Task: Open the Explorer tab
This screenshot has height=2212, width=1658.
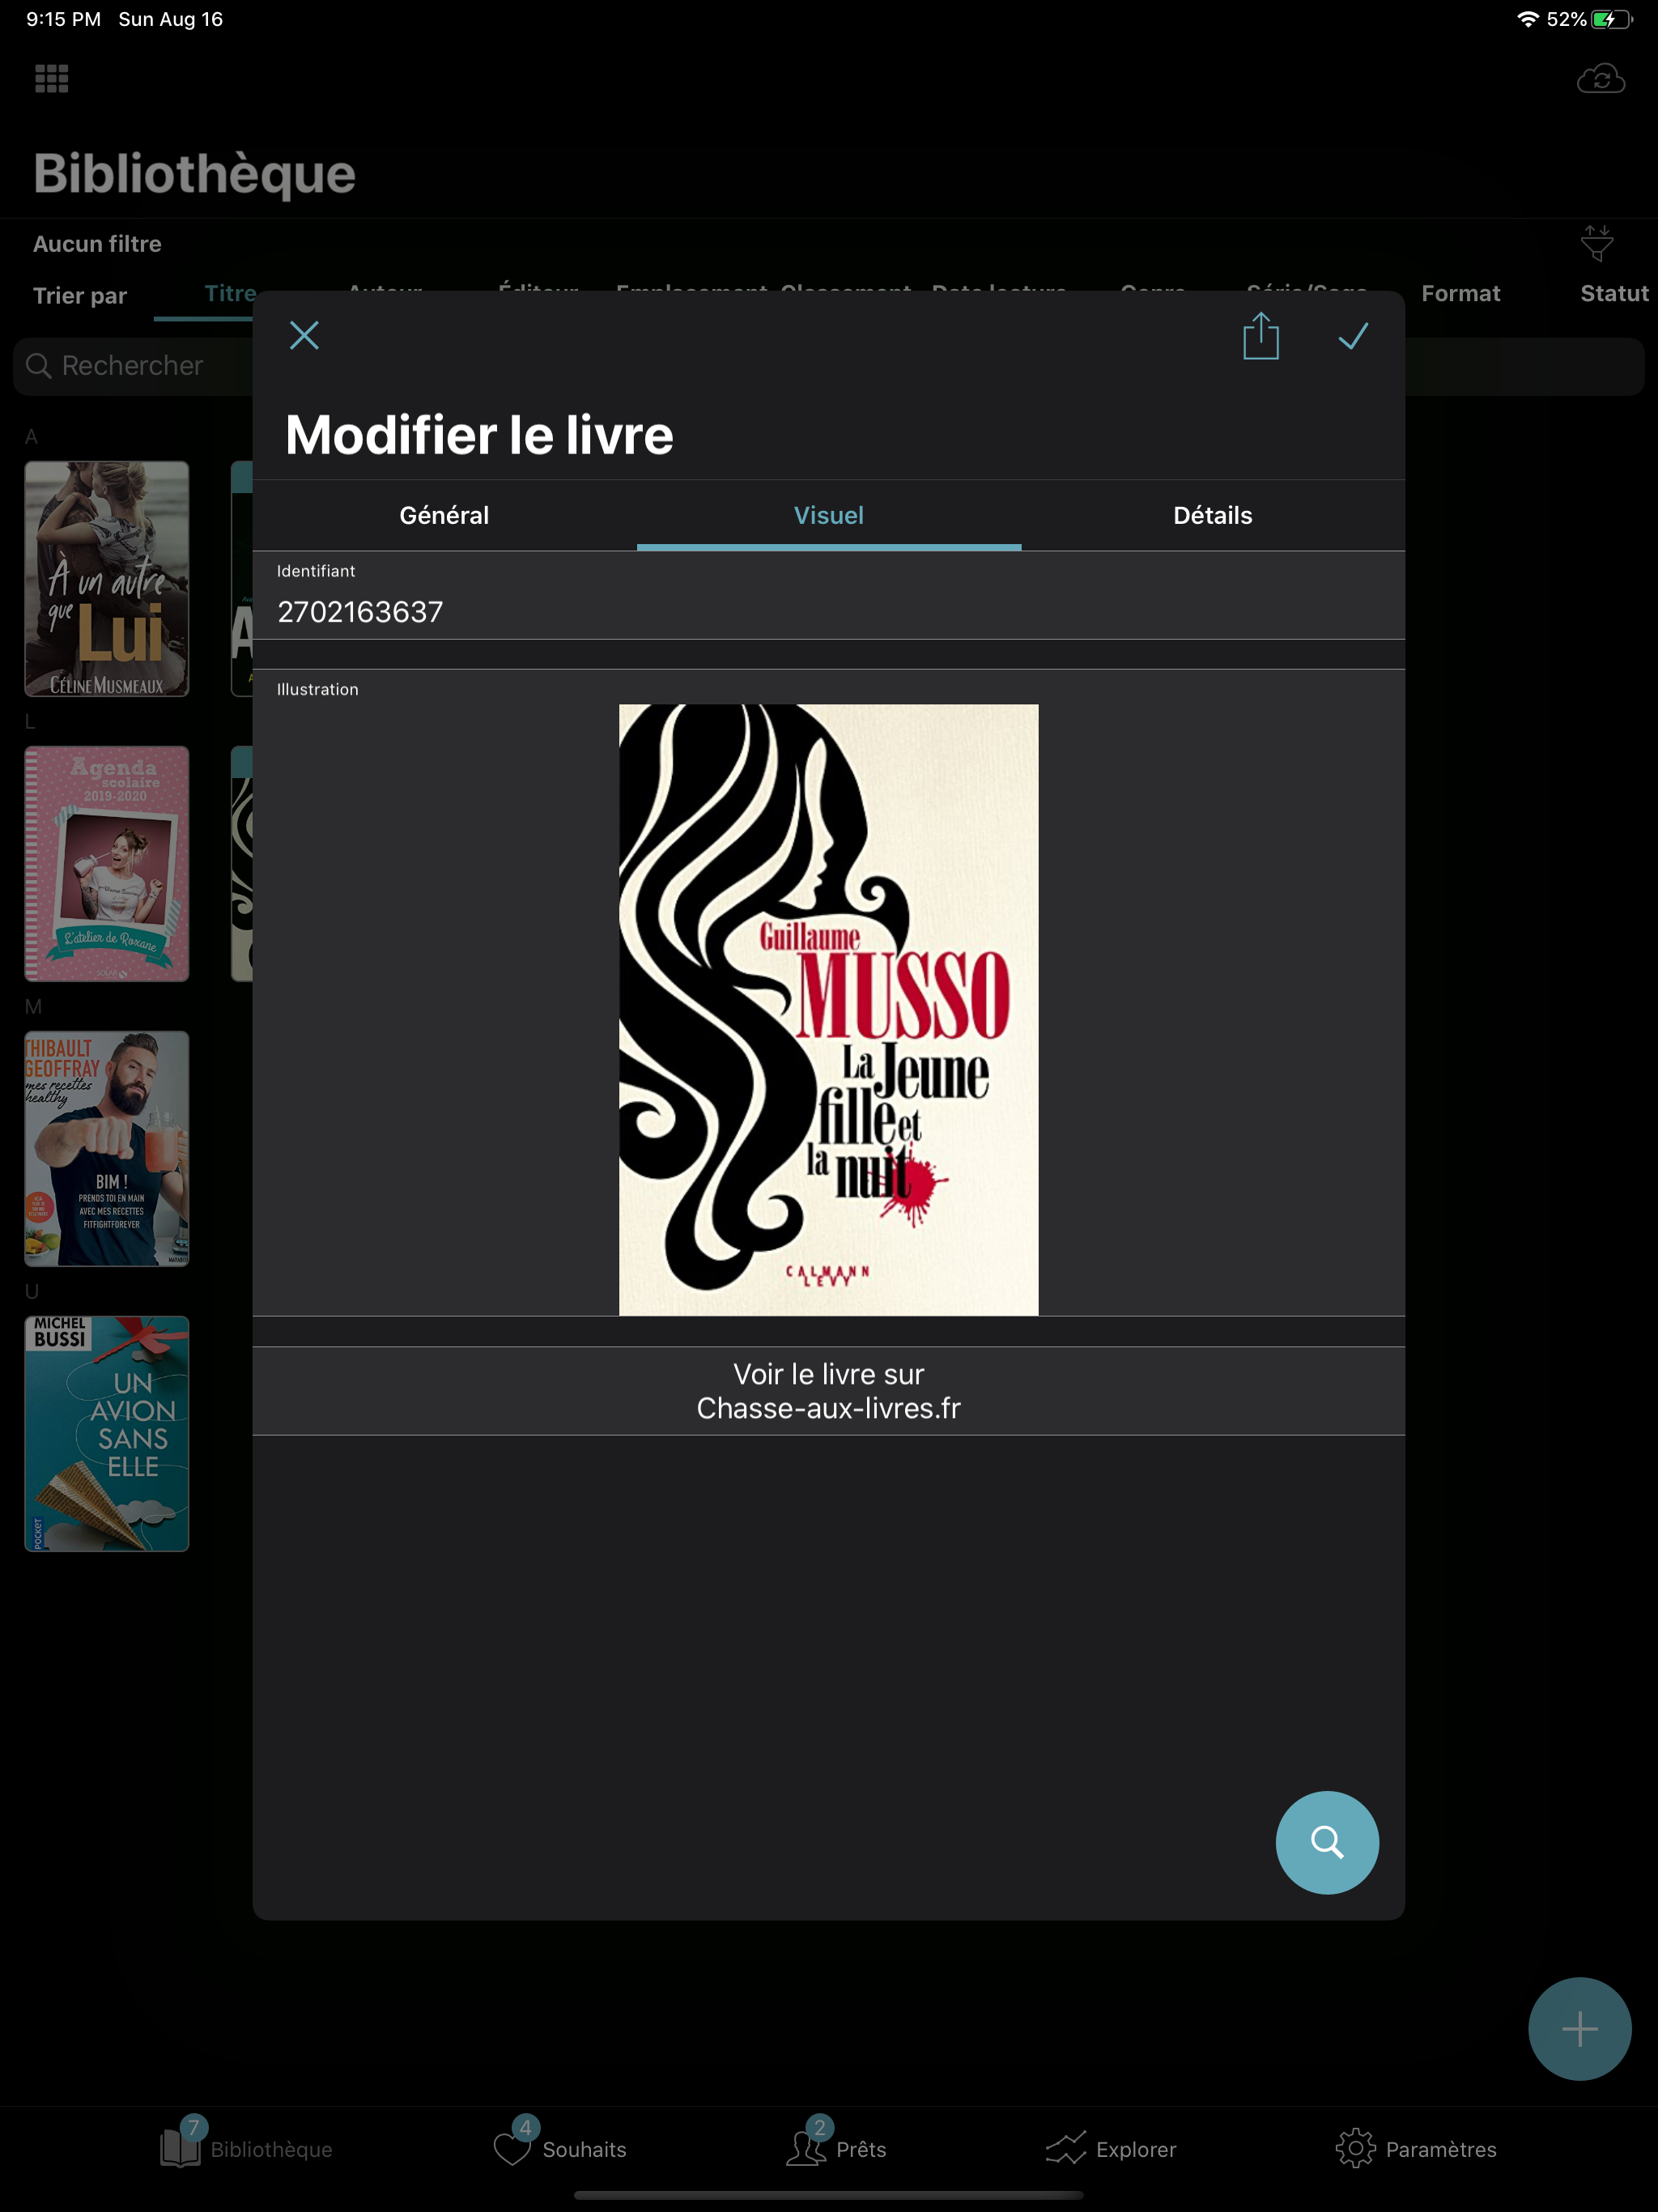Action: 1110,2148
